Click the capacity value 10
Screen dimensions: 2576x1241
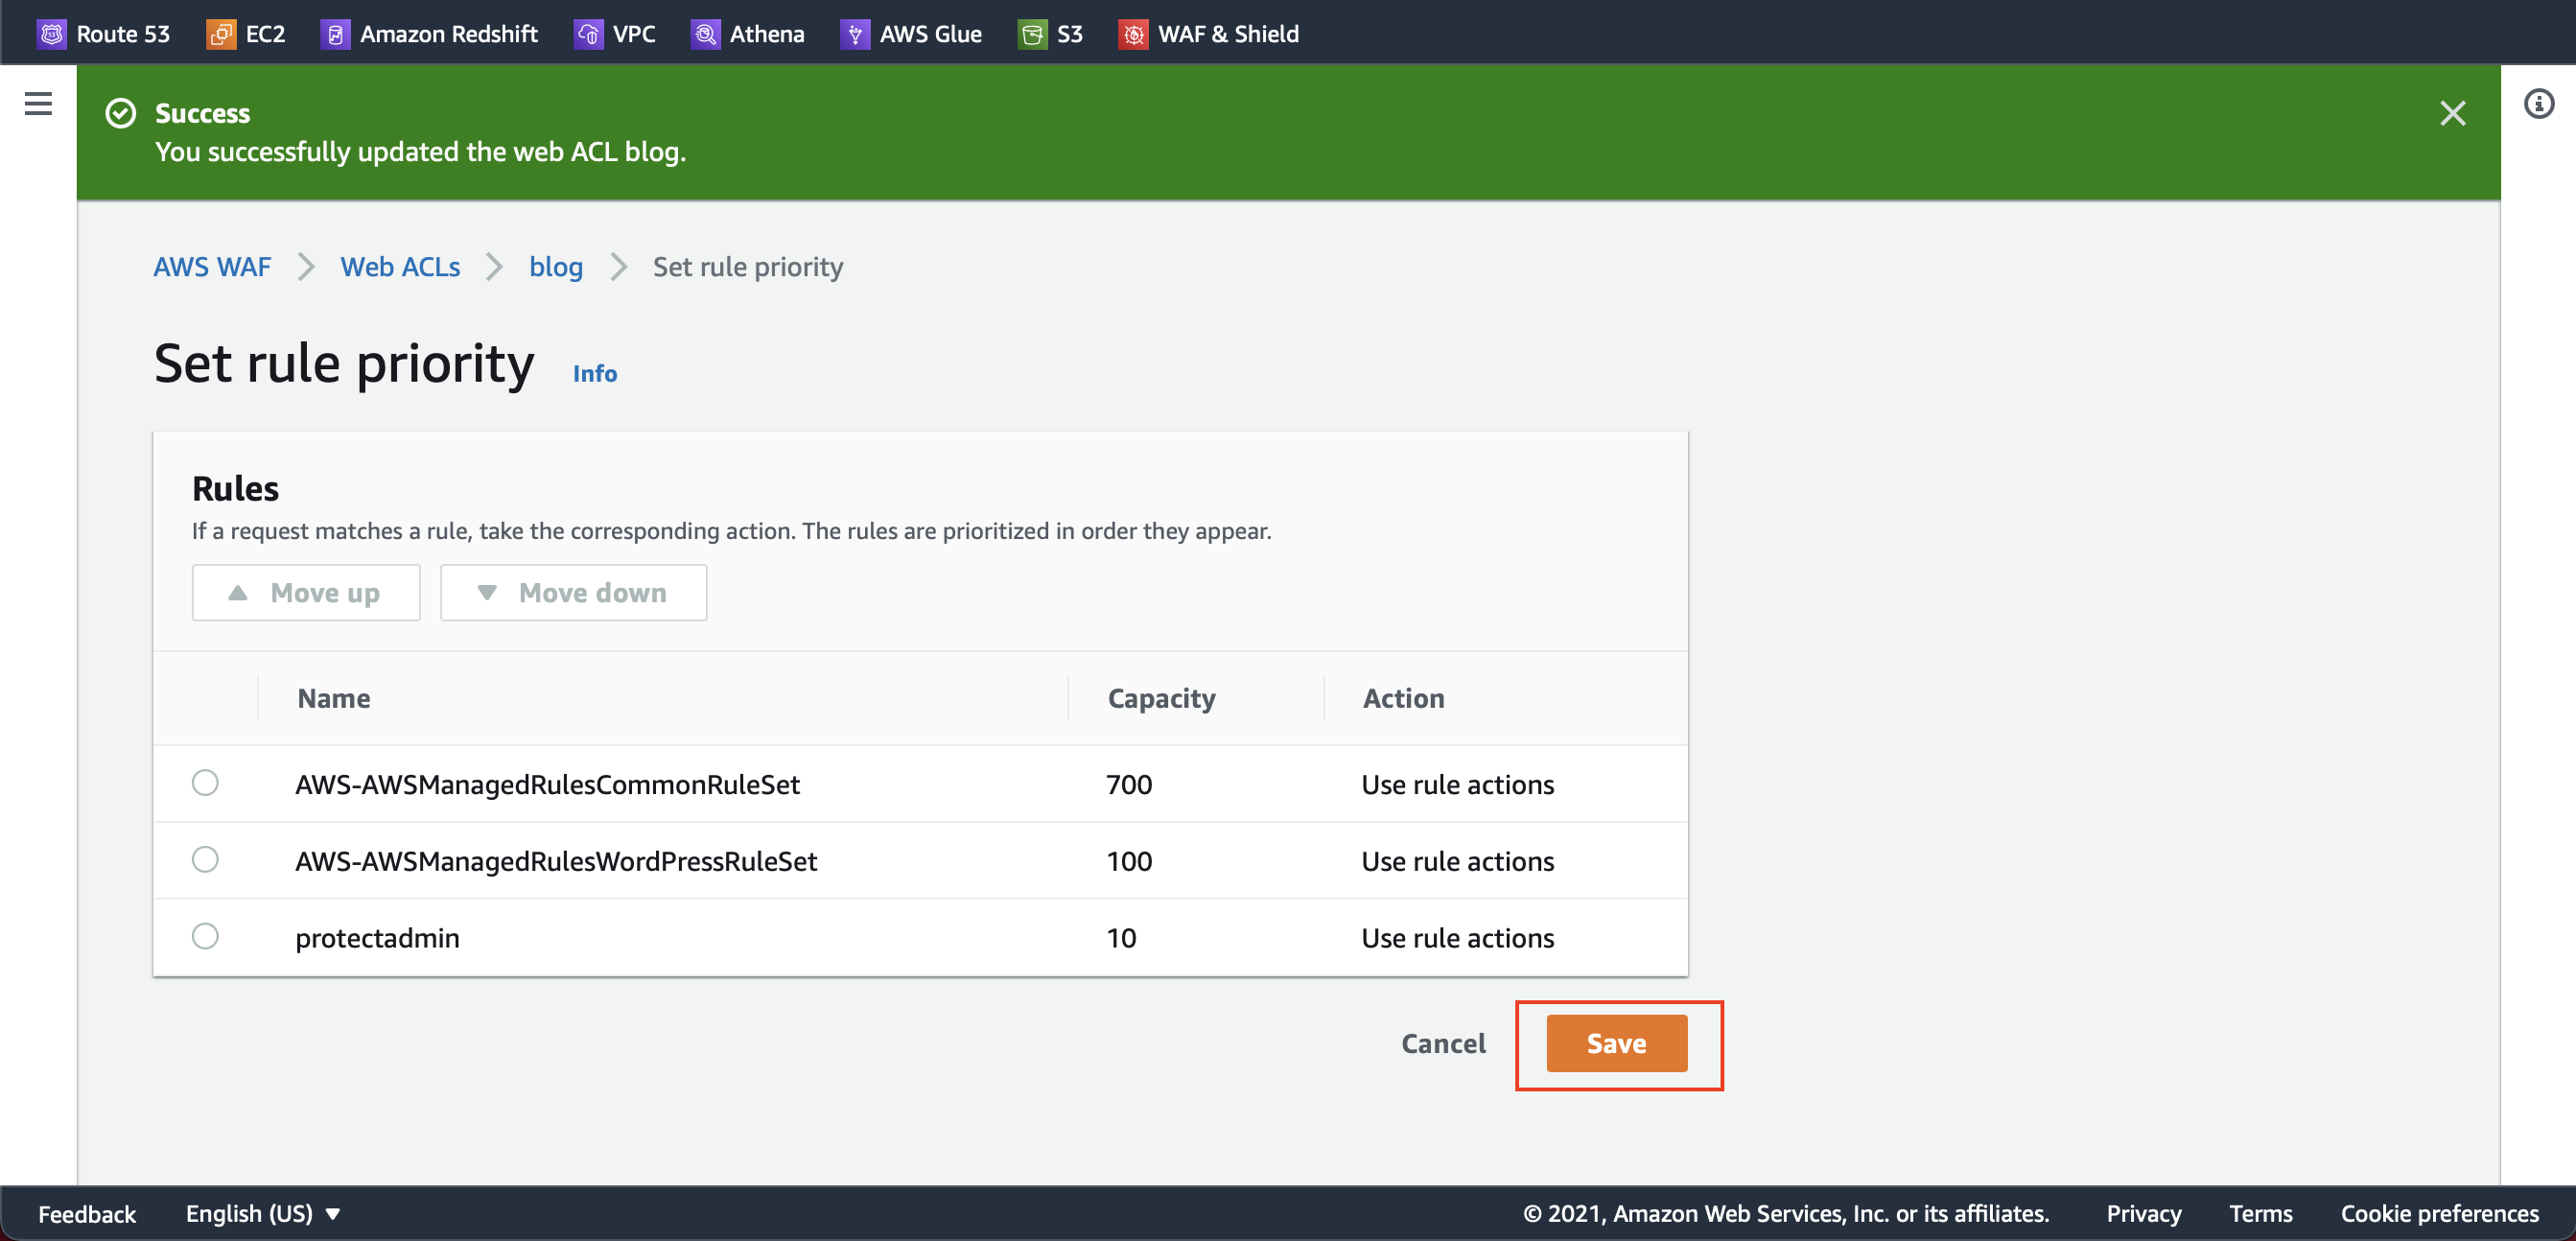coord(1121,938)
